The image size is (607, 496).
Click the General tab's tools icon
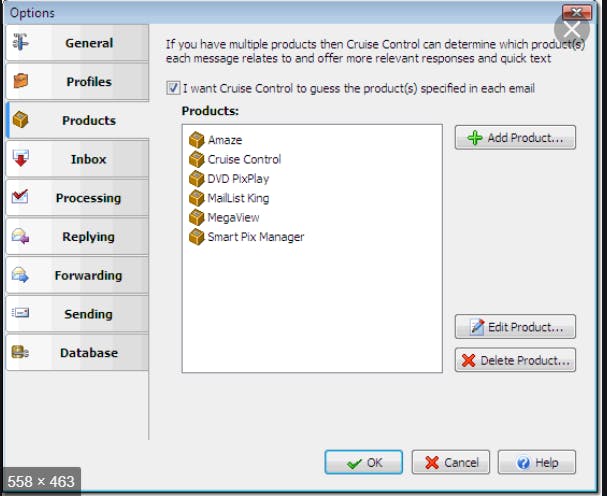click(x=20, y=42)
